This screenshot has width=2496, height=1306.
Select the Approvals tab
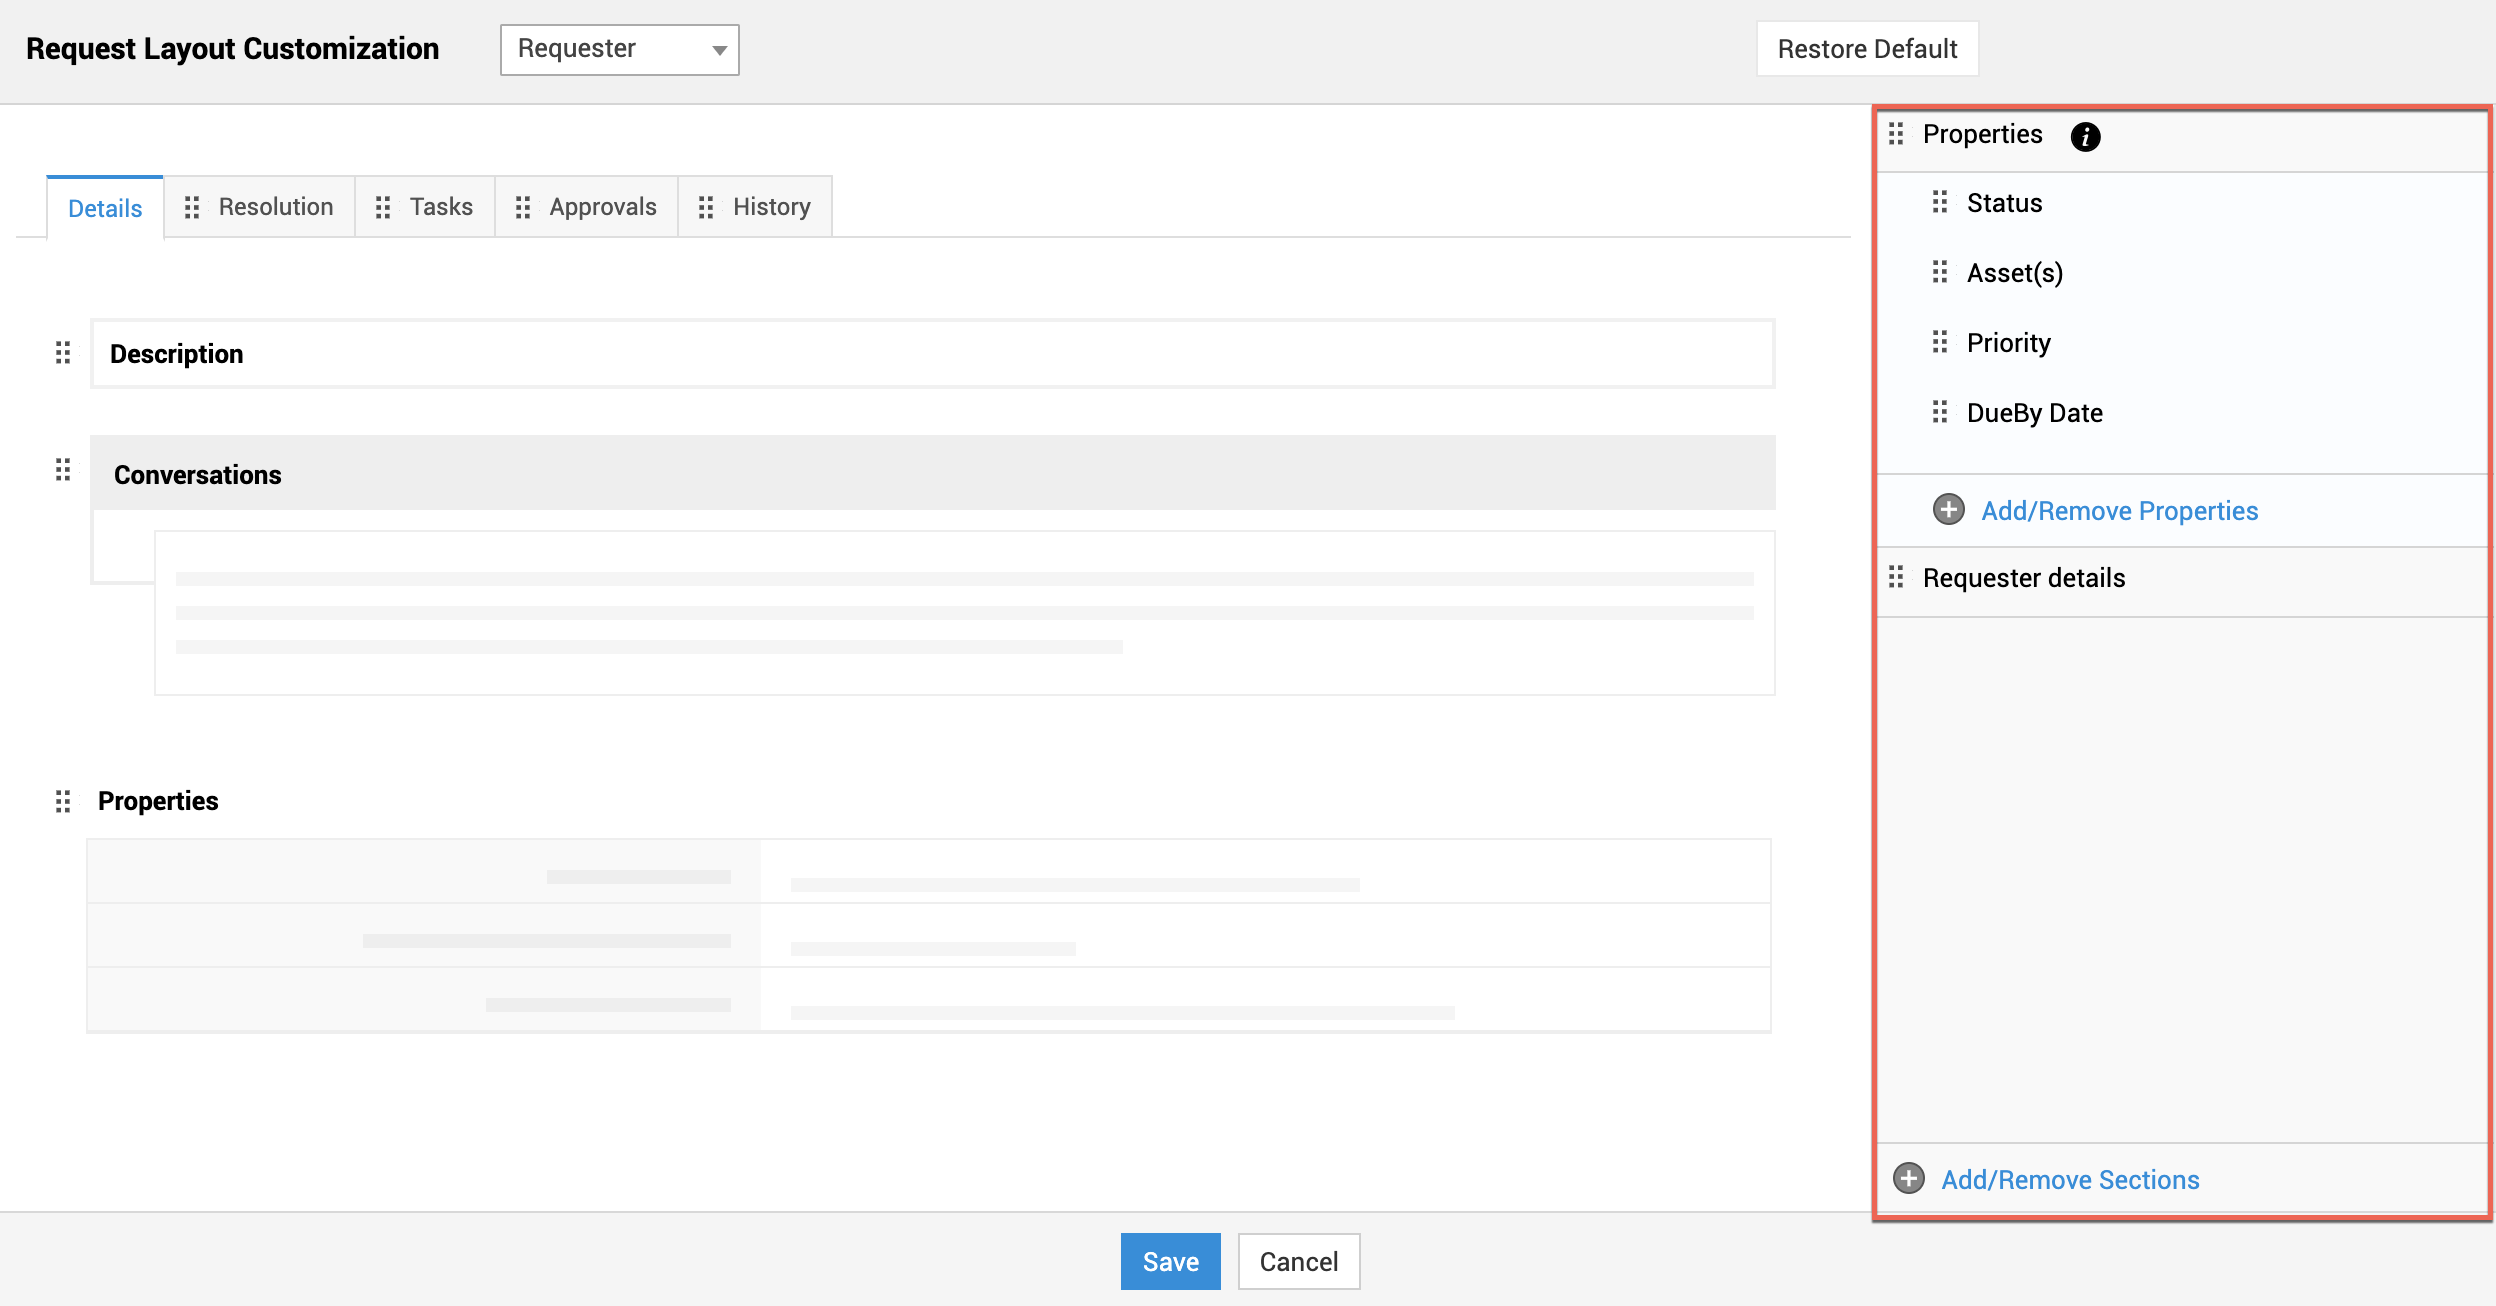point(602,207)
